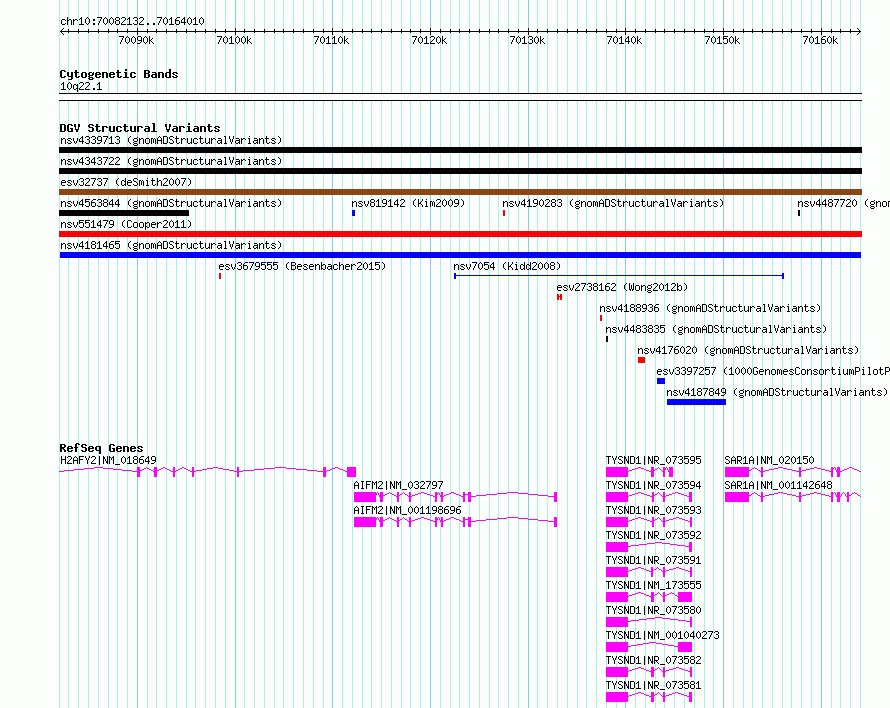Click the blue nsv4181465 variant bar
The height and width of the screenshot is (708, 890).
coord(460,255)
